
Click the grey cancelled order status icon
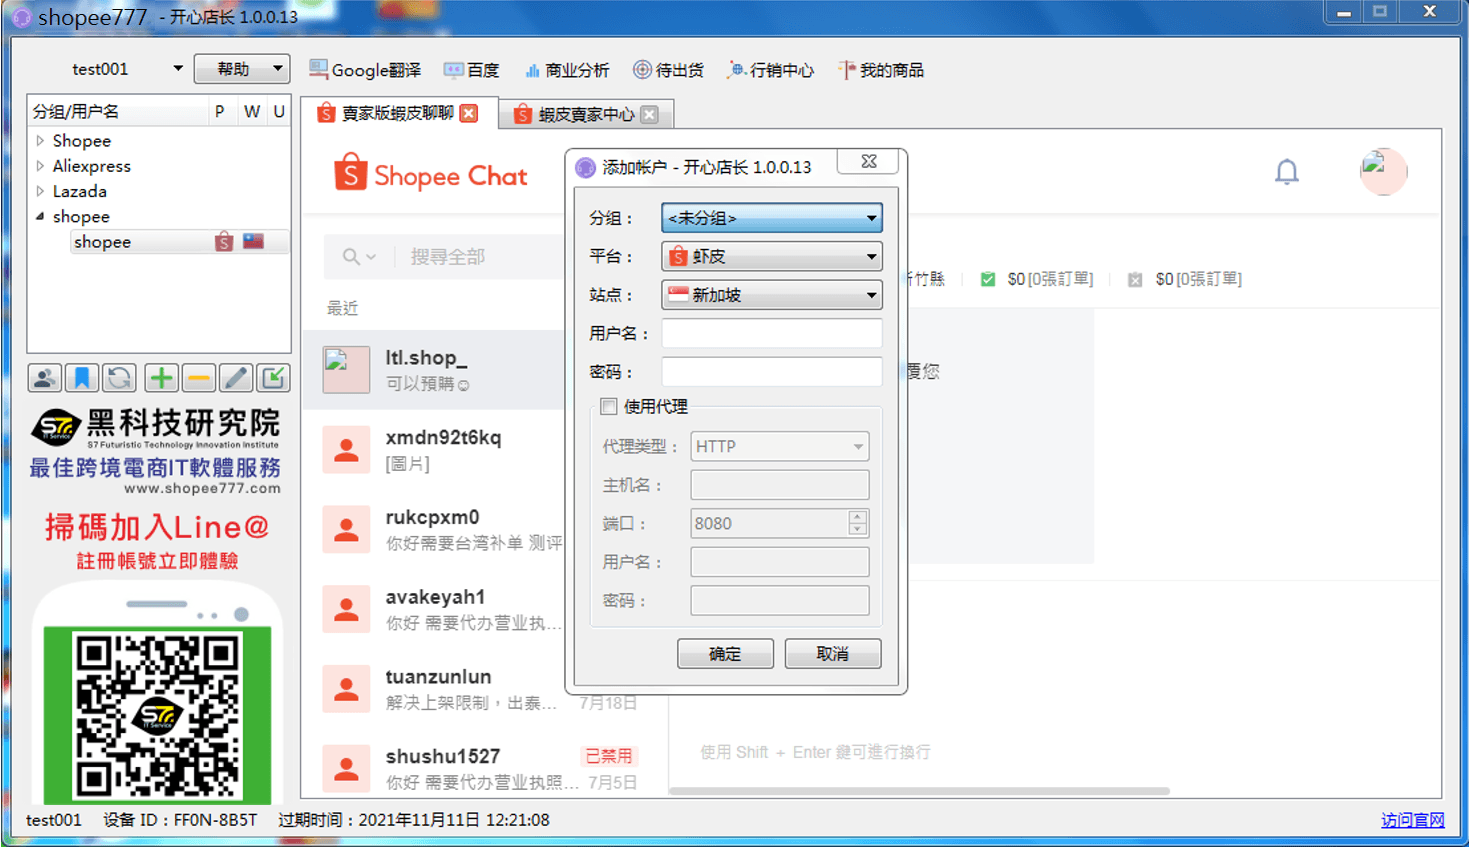(x=1135, y=280)
